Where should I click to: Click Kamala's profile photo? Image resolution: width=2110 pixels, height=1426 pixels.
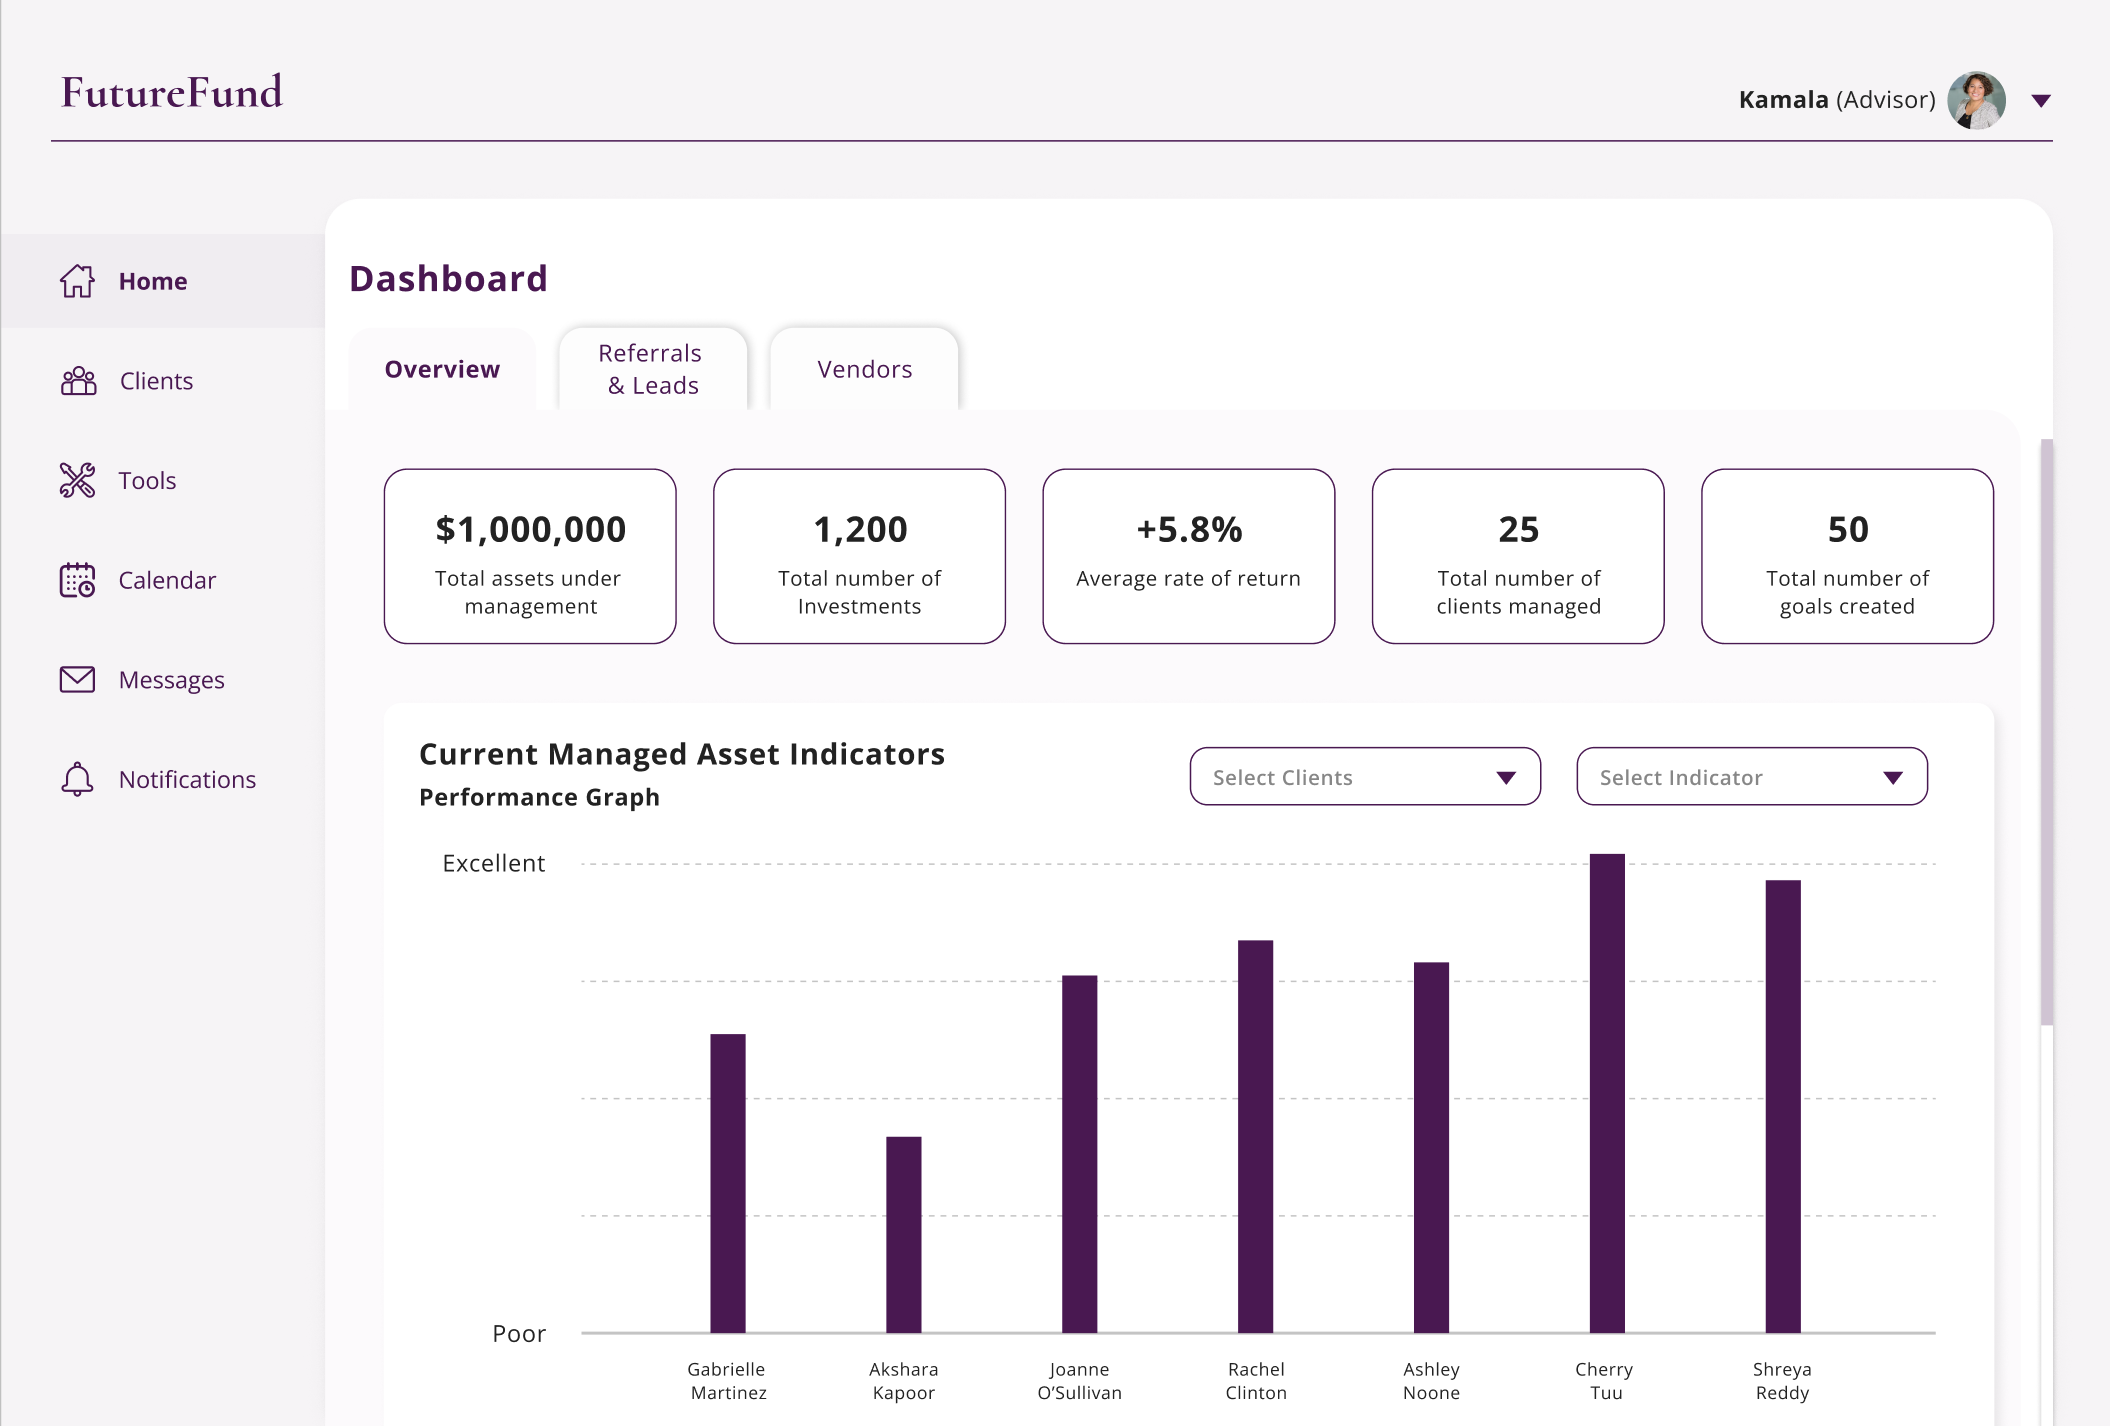tap(1976, 100)
